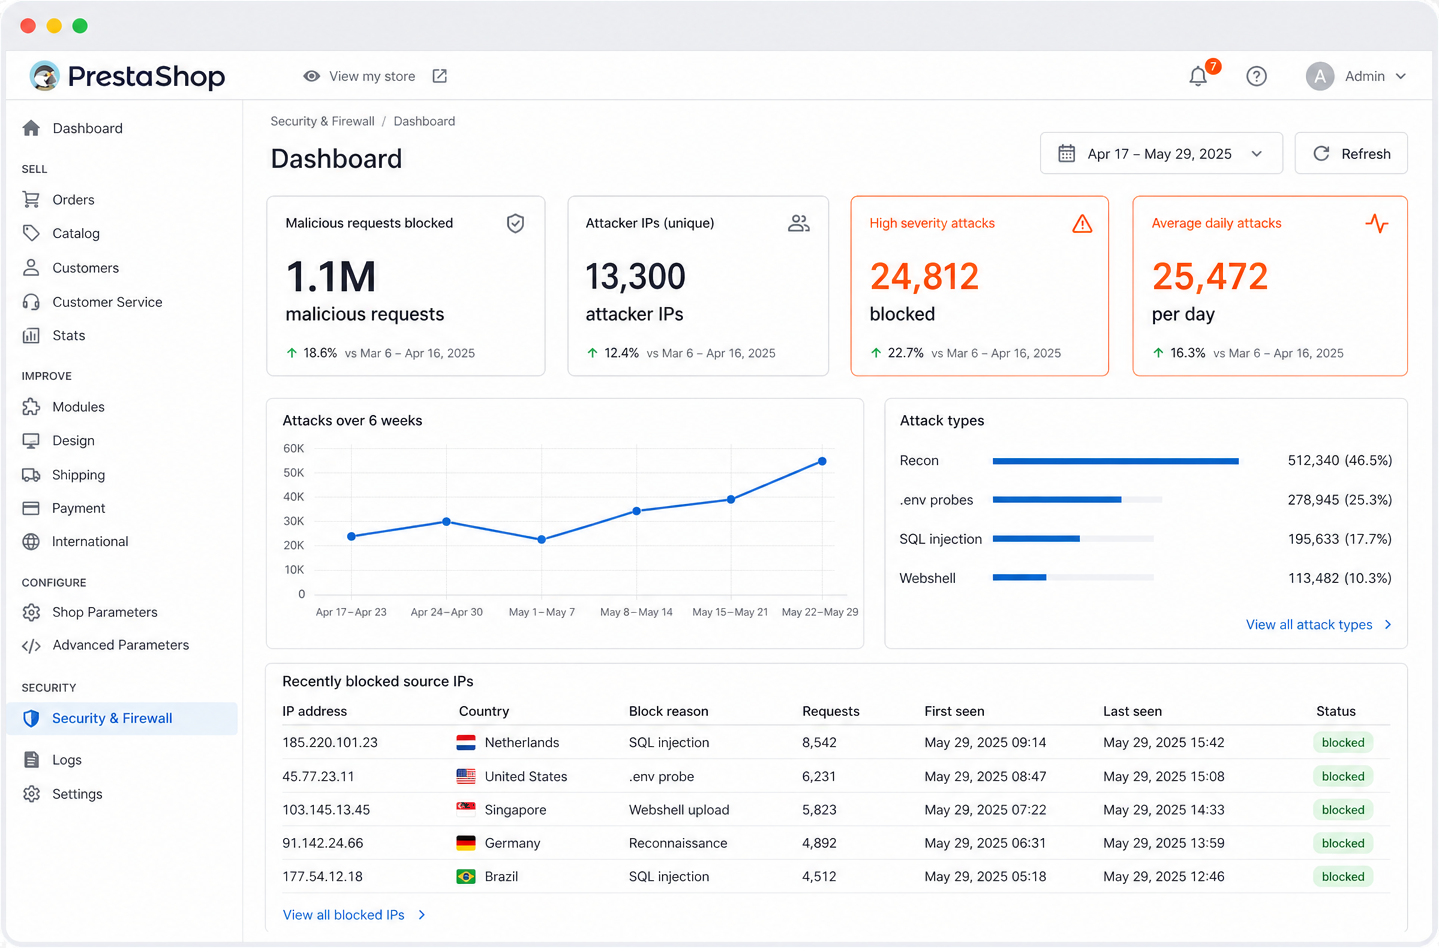Click the chevron next to View all blocked IPs
The width and height of the screenshot is (1439, 948).
click(421, 914)
